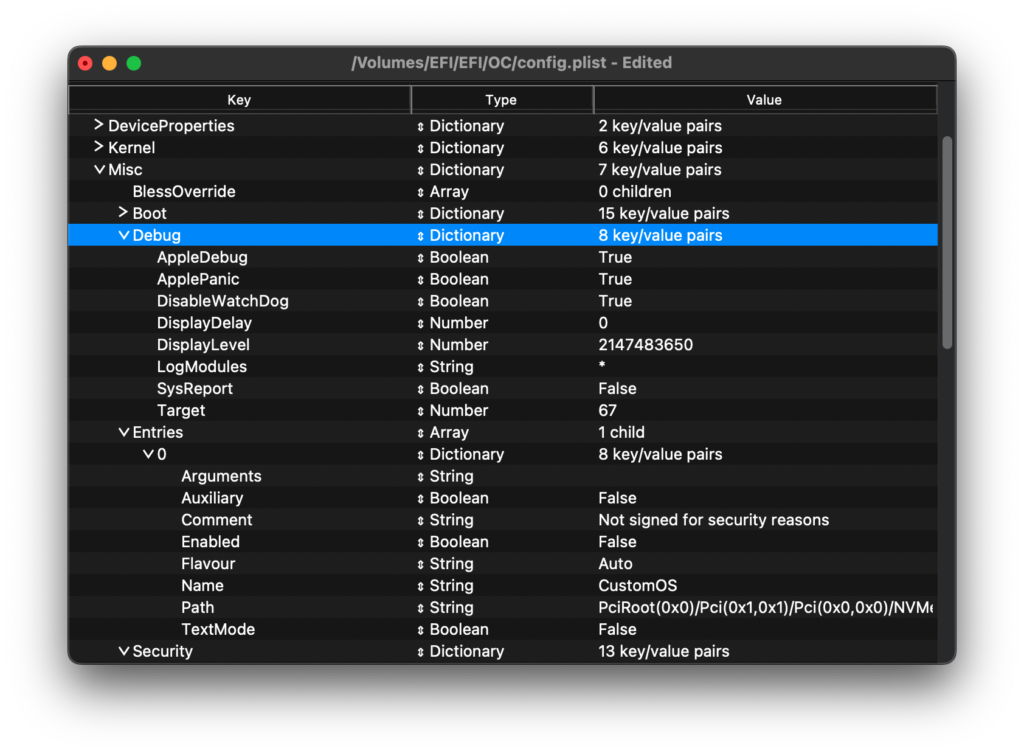Open type stepper for Enabled row
The height and width of the screenshot is (754, 1024).
click(421, 542)
